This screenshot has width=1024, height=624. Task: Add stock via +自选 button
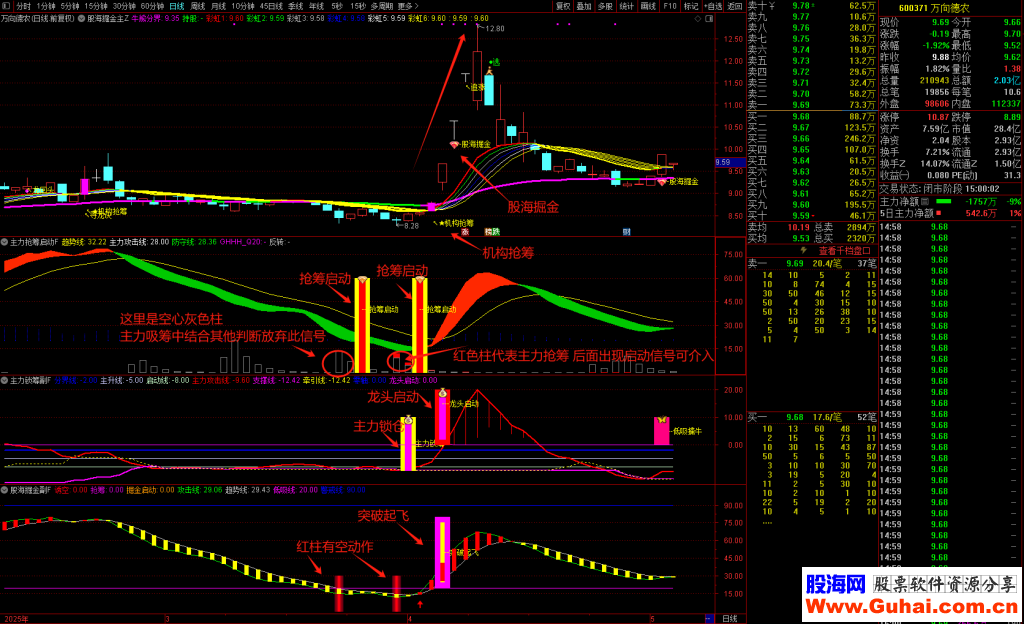tap(714, 6)
